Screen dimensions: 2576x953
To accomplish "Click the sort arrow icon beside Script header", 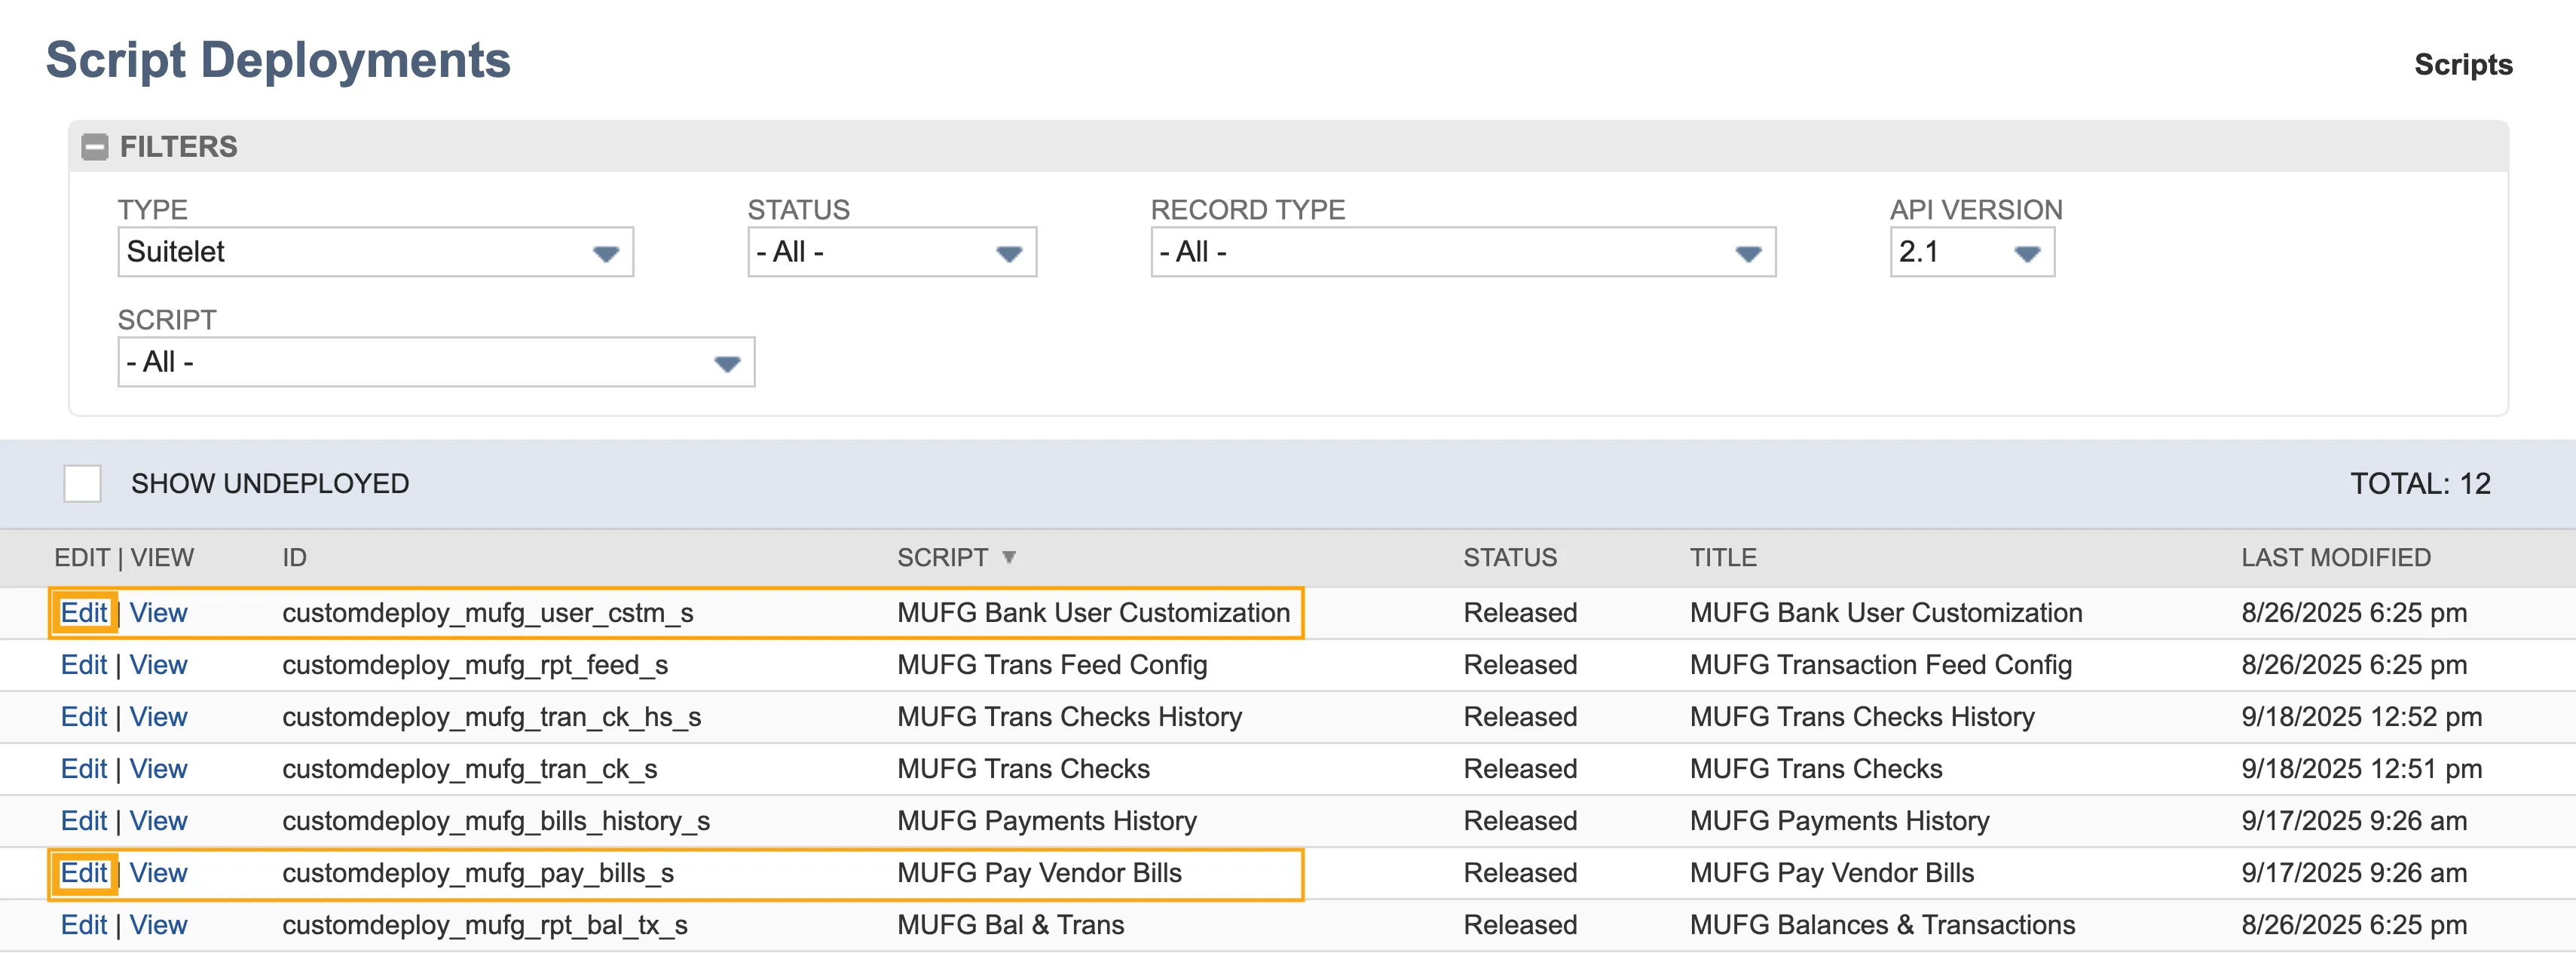I will coord(1009,557).
